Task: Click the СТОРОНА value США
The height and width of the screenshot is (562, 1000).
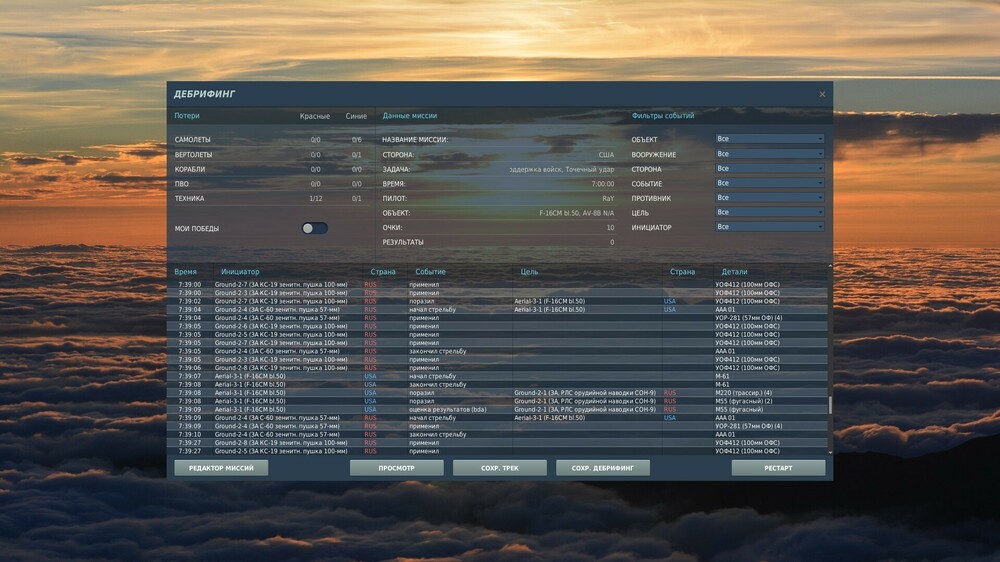Action: [x=607, y=154]
